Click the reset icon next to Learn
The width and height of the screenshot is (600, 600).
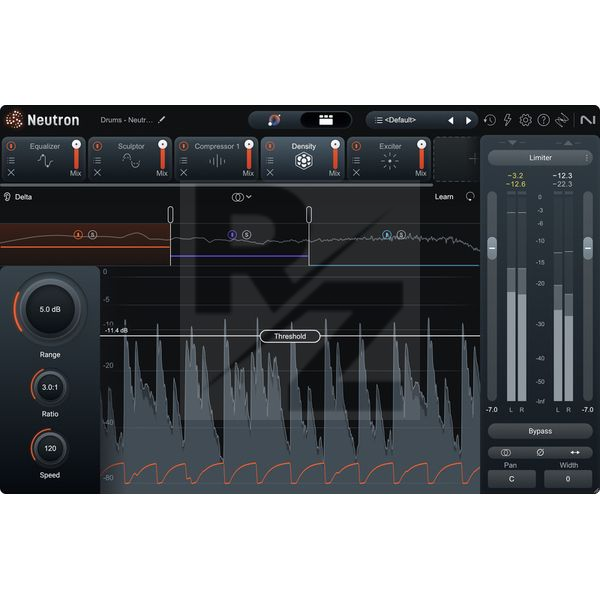click(x=470, y=197)
